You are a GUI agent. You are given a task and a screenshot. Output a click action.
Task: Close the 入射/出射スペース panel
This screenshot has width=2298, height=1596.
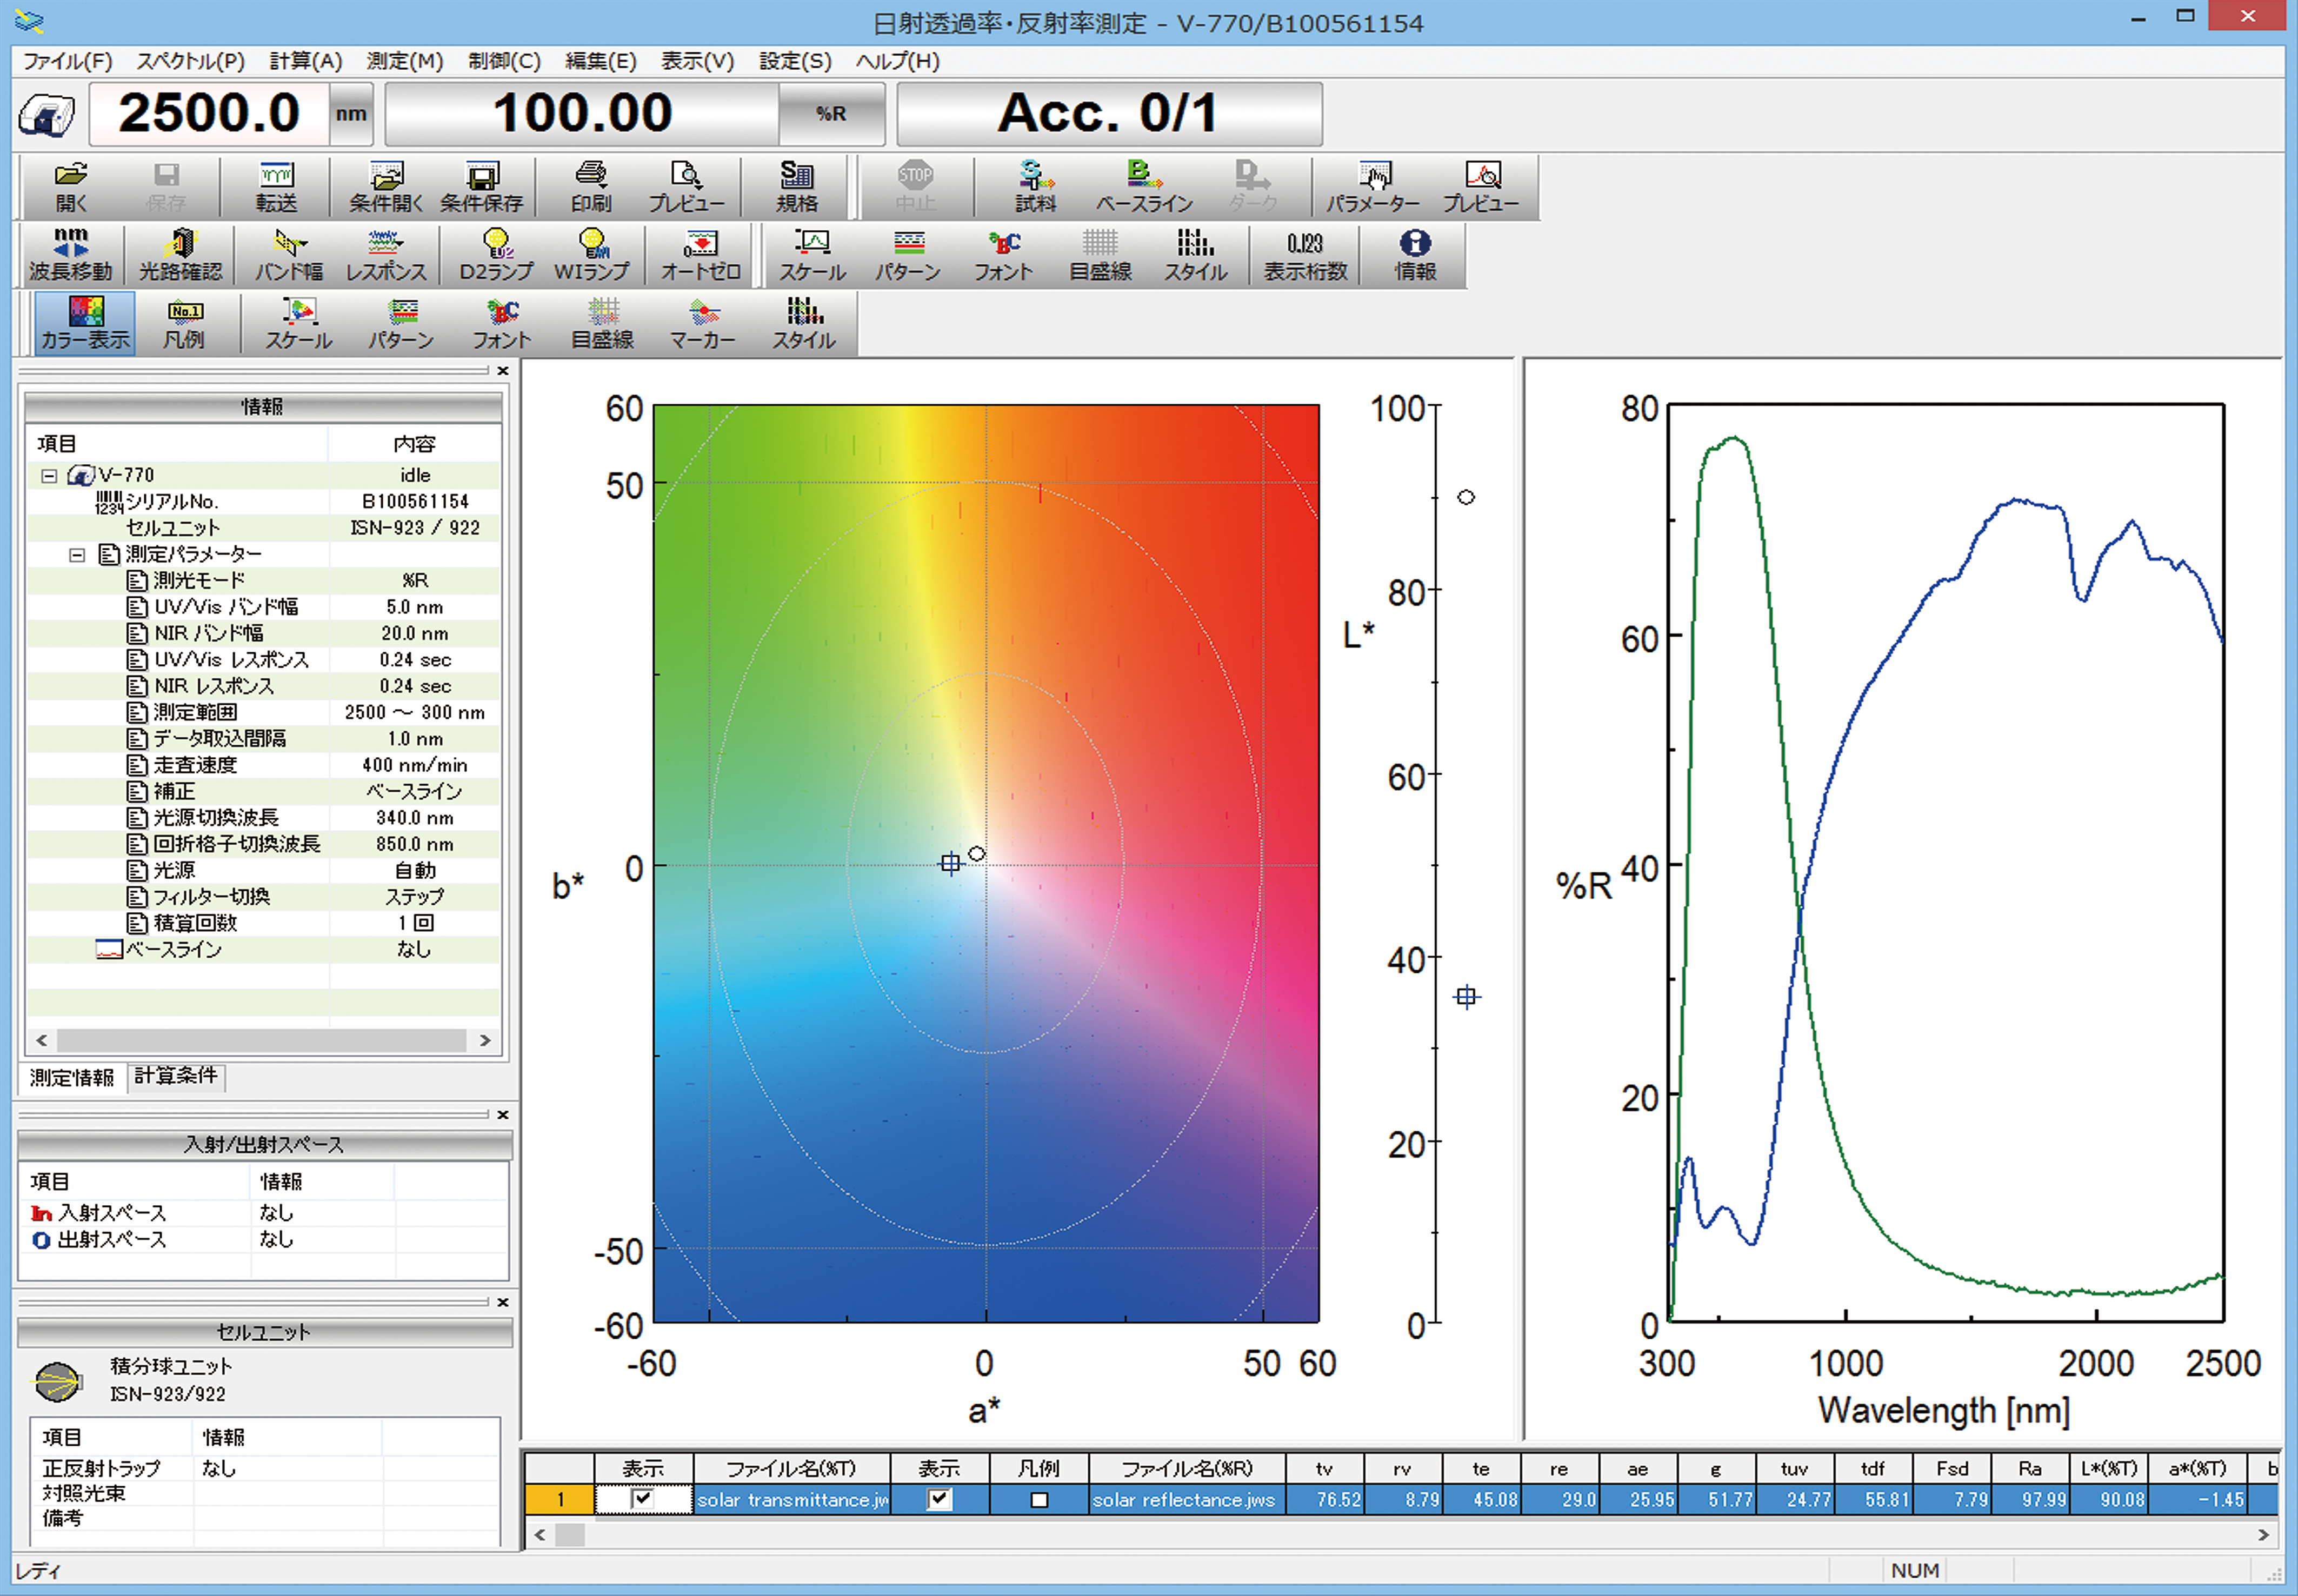coord(503,1114)
